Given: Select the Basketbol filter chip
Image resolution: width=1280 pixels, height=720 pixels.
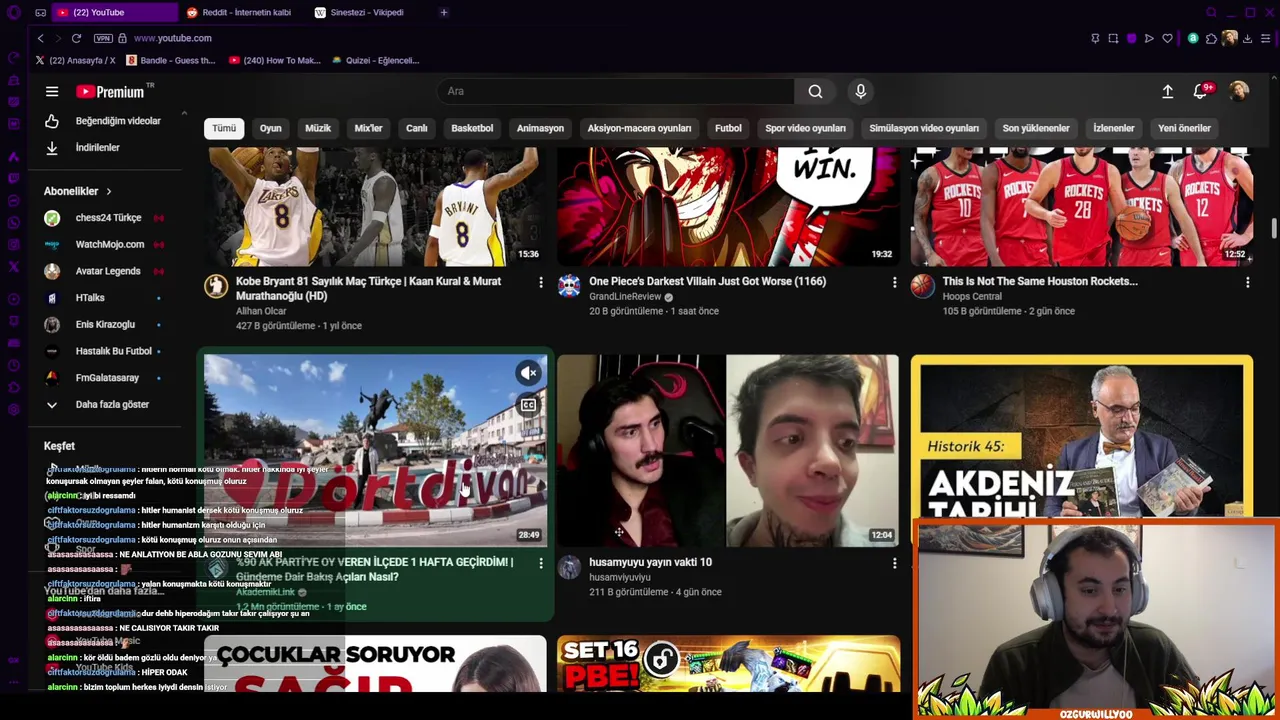Looking at the screenshot, I should click(x=472, y=128).
